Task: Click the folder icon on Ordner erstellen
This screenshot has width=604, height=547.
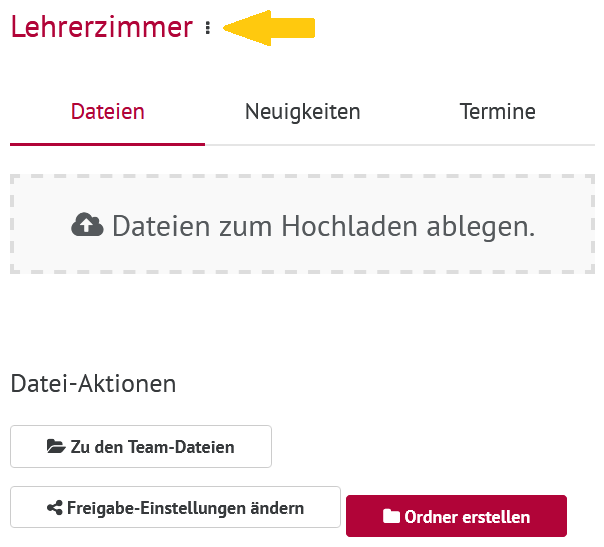Action: (x=391, y=516)
